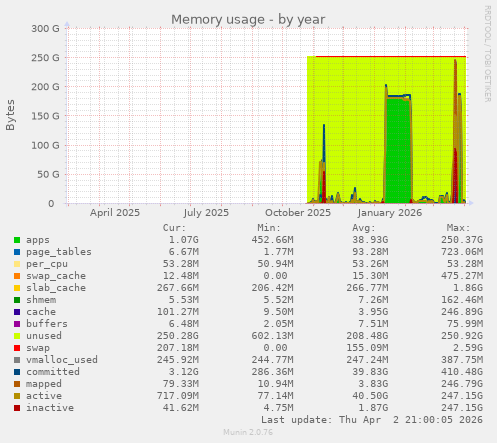The height and width of the screenshot is (443, 497).
Task: Click the 'Max:' column header
Action: (x=458, y=228)
